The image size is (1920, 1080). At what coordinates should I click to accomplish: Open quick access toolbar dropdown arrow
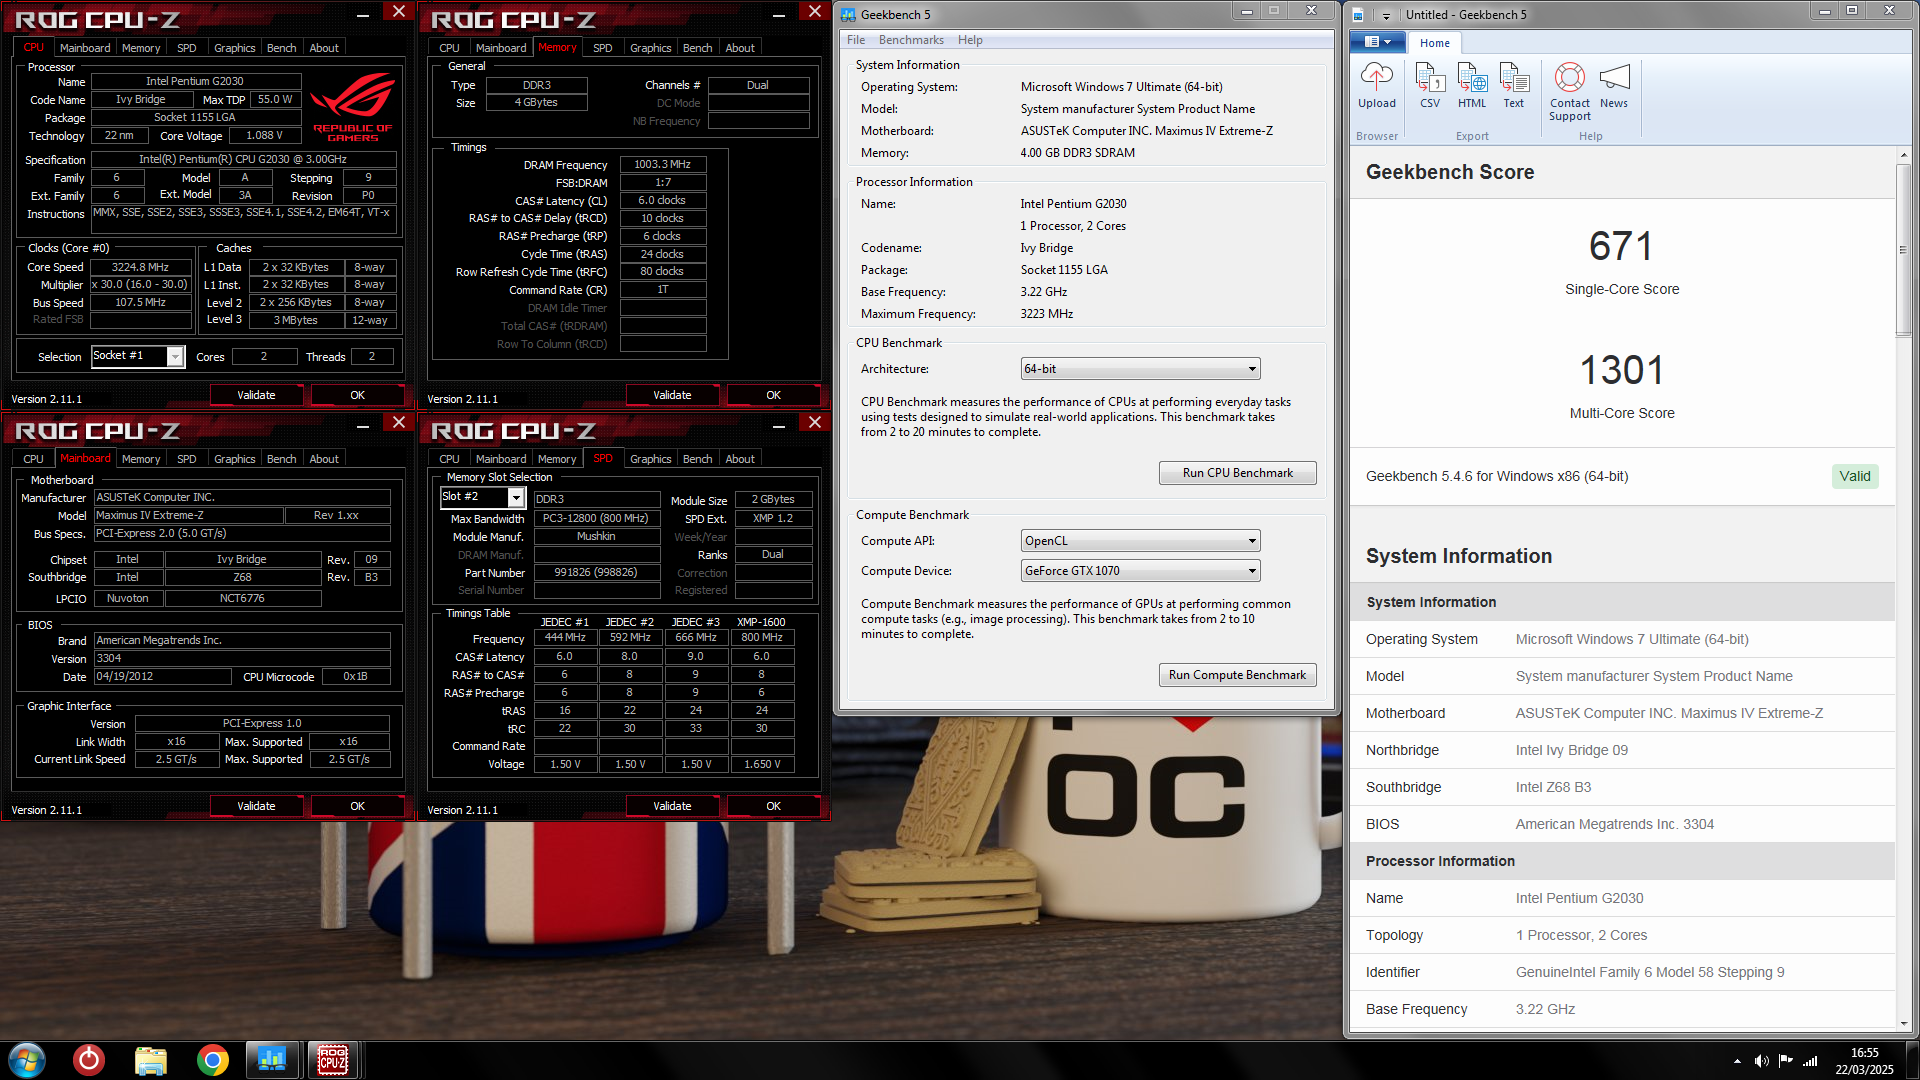pyautogui.click(x=1386, y=15)
